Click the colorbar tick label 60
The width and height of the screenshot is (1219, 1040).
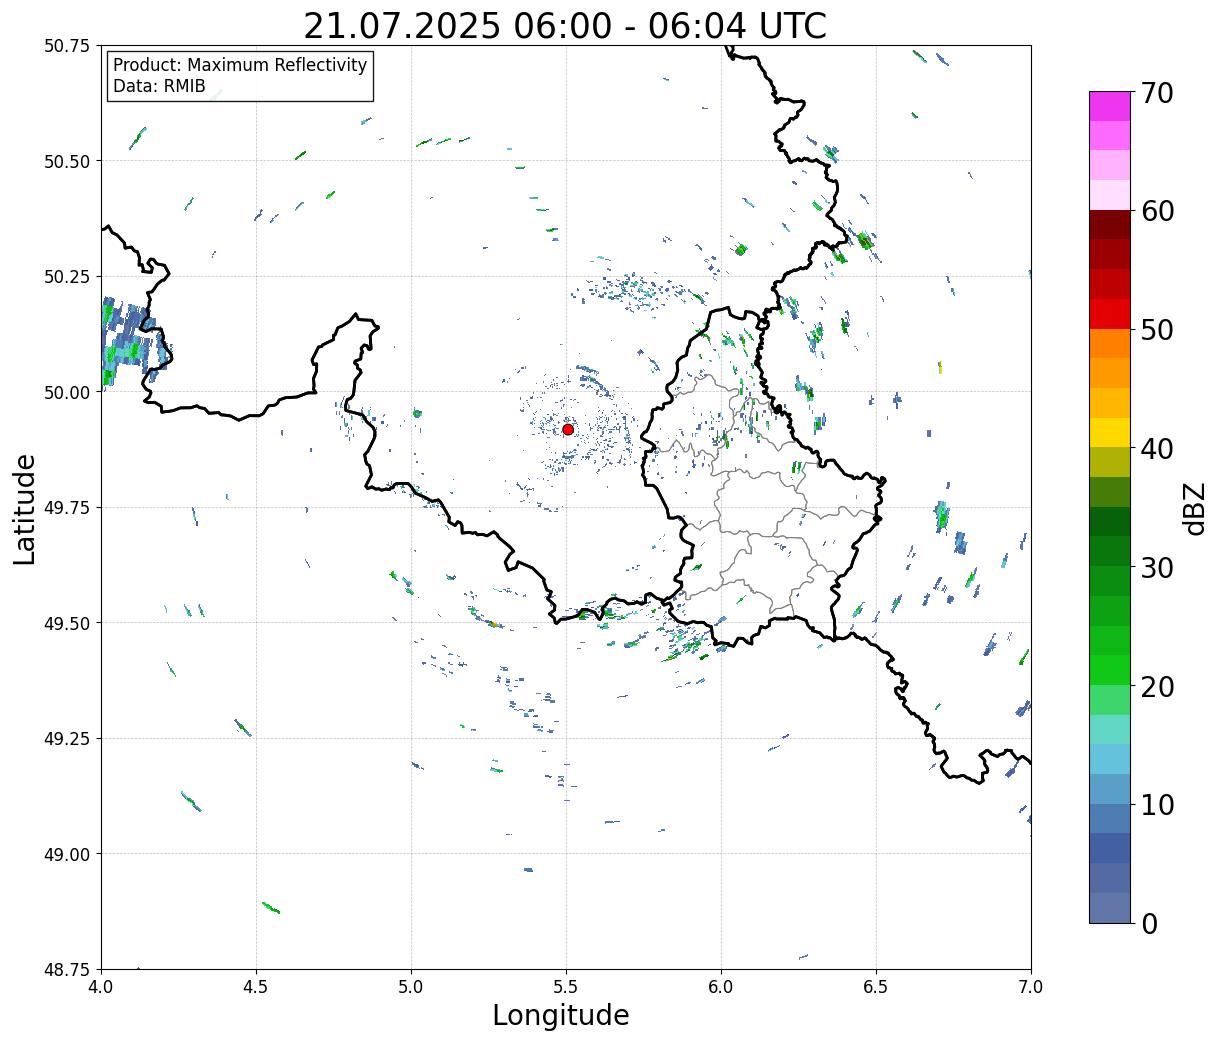pyautogui.click(x=1157, y=211)
